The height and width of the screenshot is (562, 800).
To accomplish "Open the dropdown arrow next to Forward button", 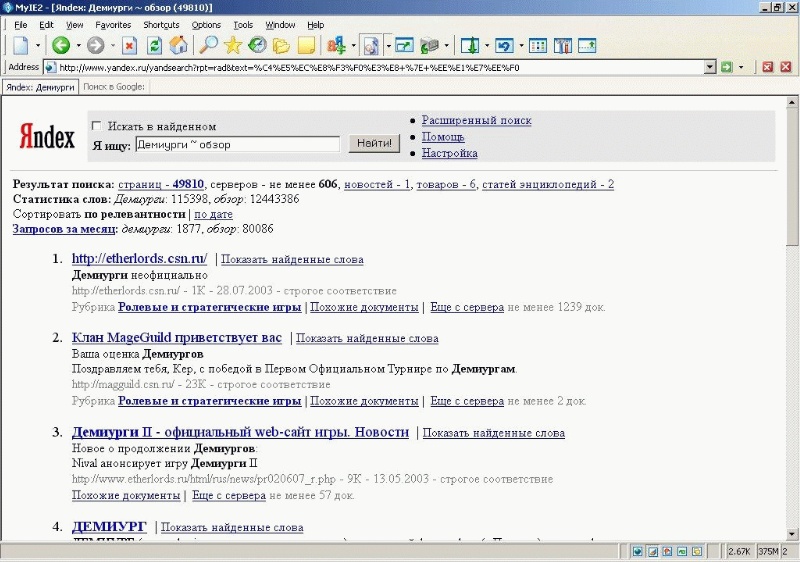I will click(x=113, y=46).
